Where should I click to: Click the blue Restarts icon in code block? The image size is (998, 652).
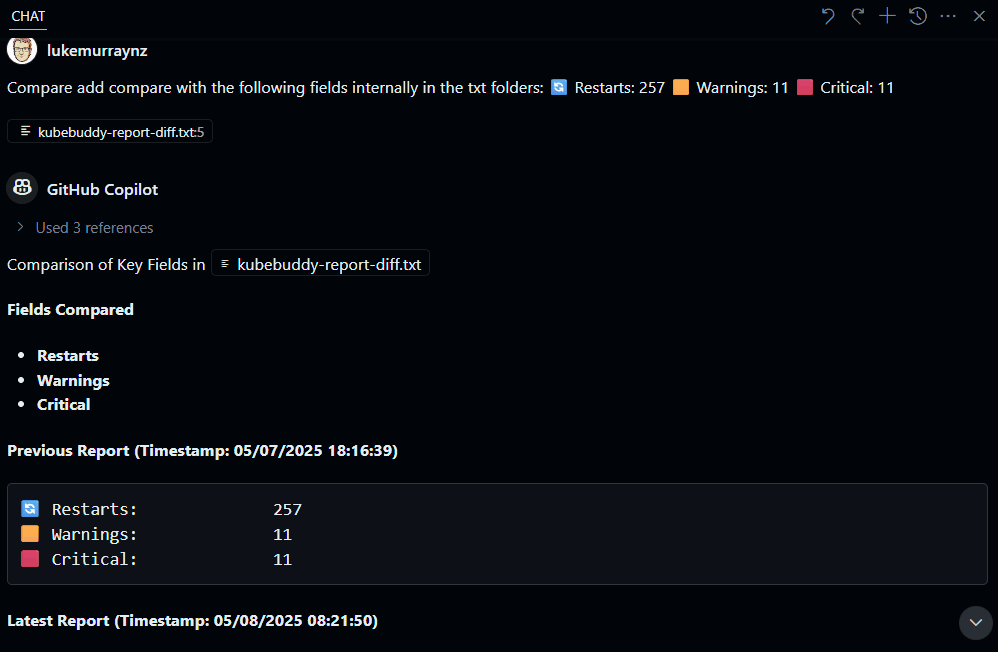click(30, 508)
